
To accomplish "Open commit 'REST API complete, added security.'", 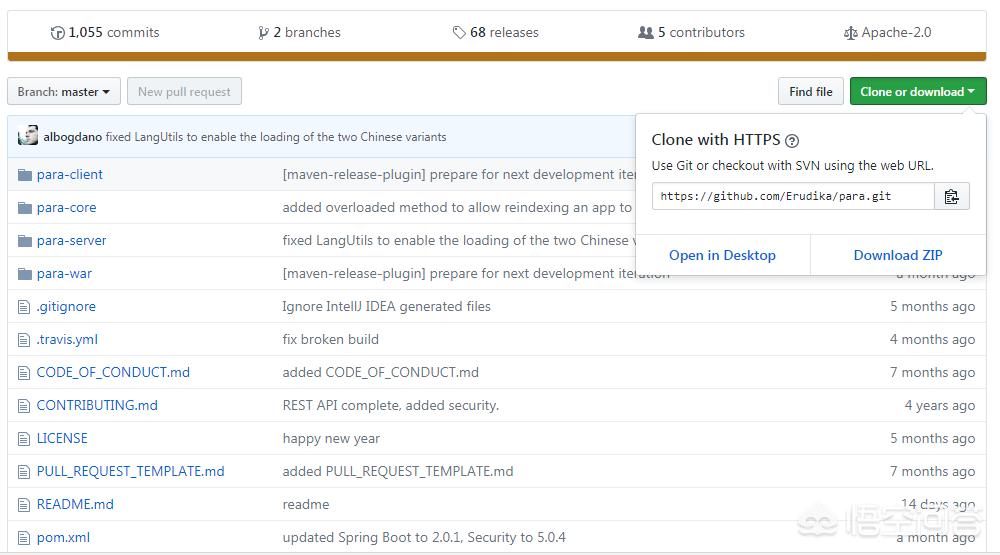I will point(390,406).
